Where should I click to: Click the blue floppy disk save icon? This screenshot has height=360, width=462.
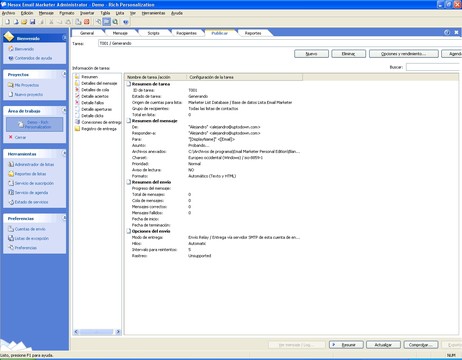32,22
